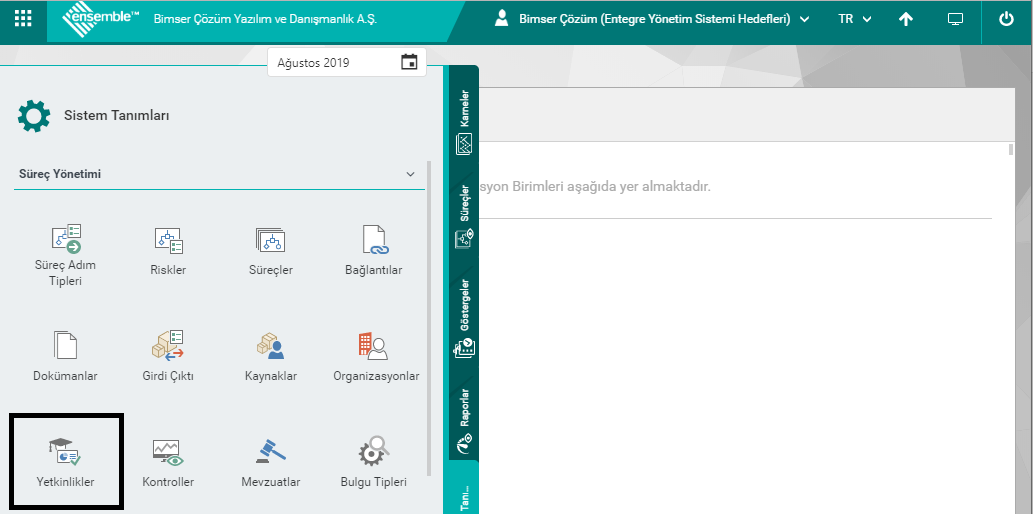Open the Bulgu Tipleri definitions
The height and width of the screenshot is (514, 1033).
tap(374, 462)
